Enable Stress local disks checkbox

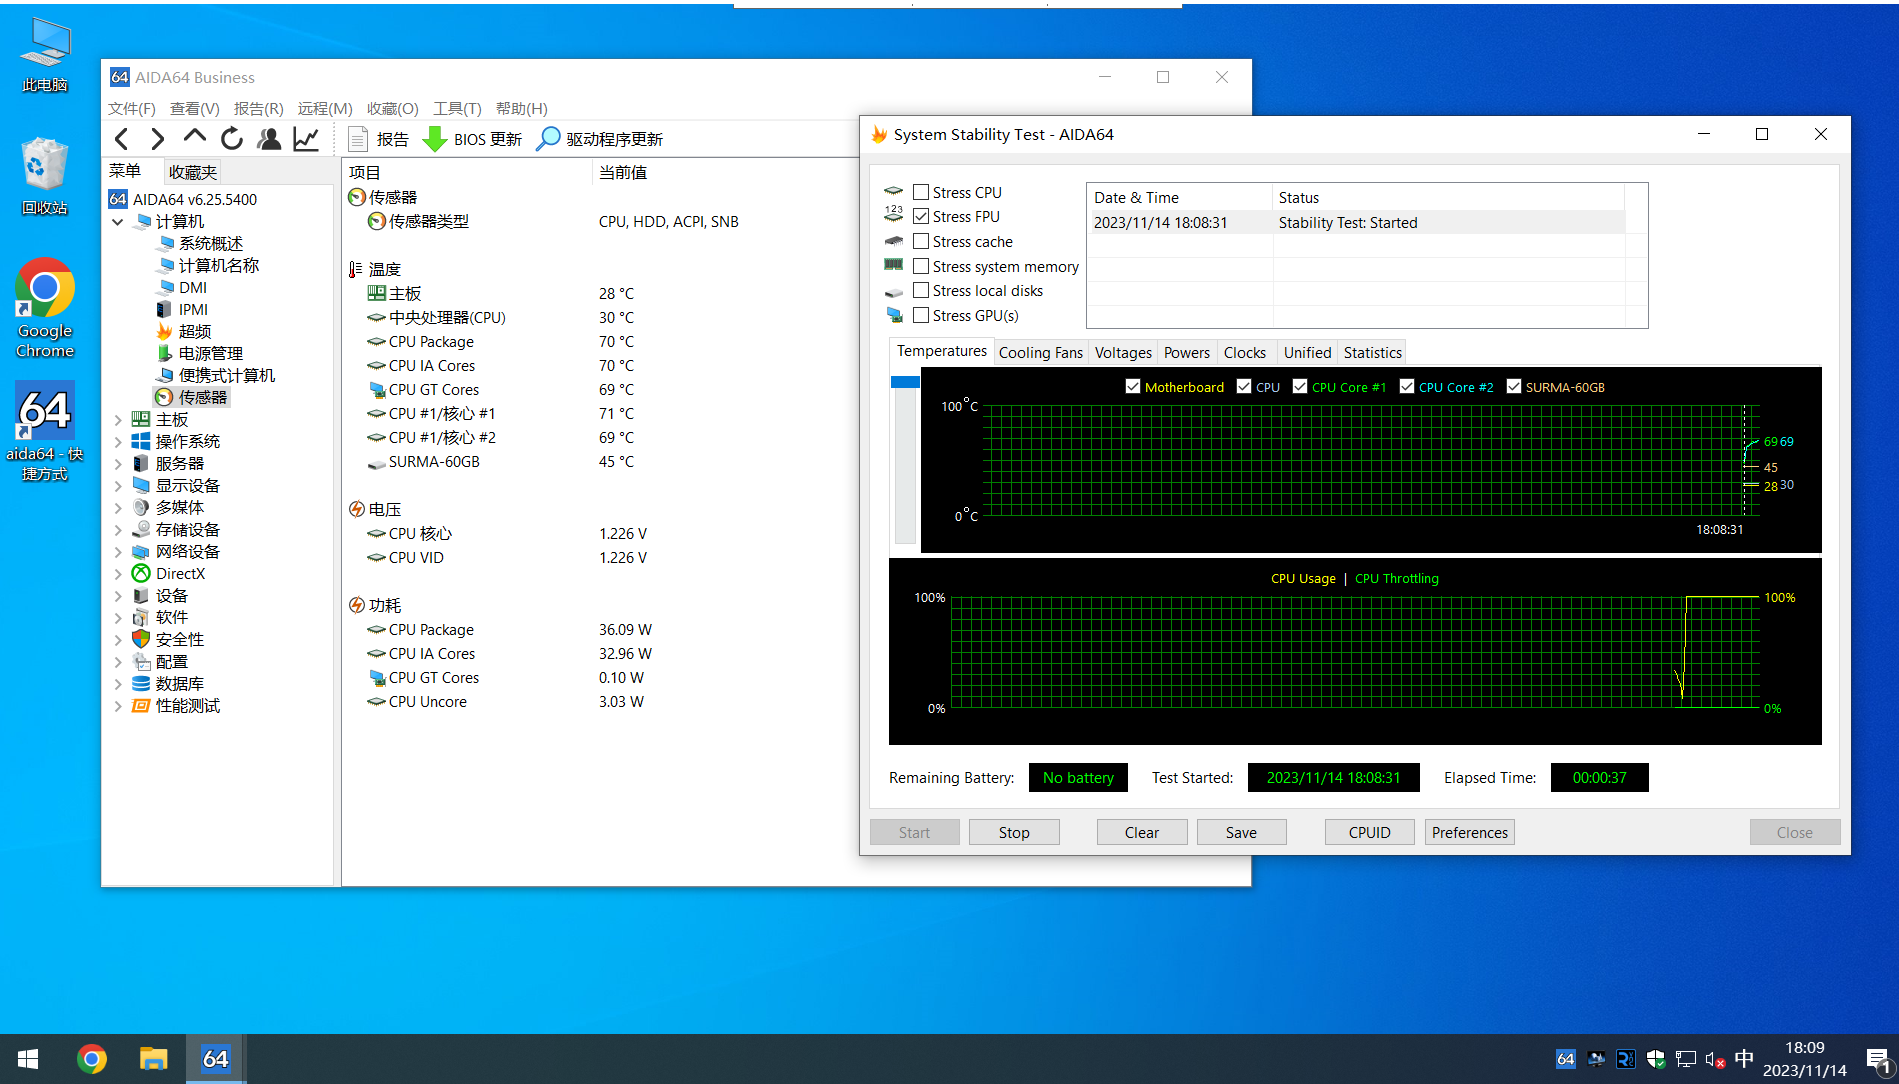coord(921,290)
